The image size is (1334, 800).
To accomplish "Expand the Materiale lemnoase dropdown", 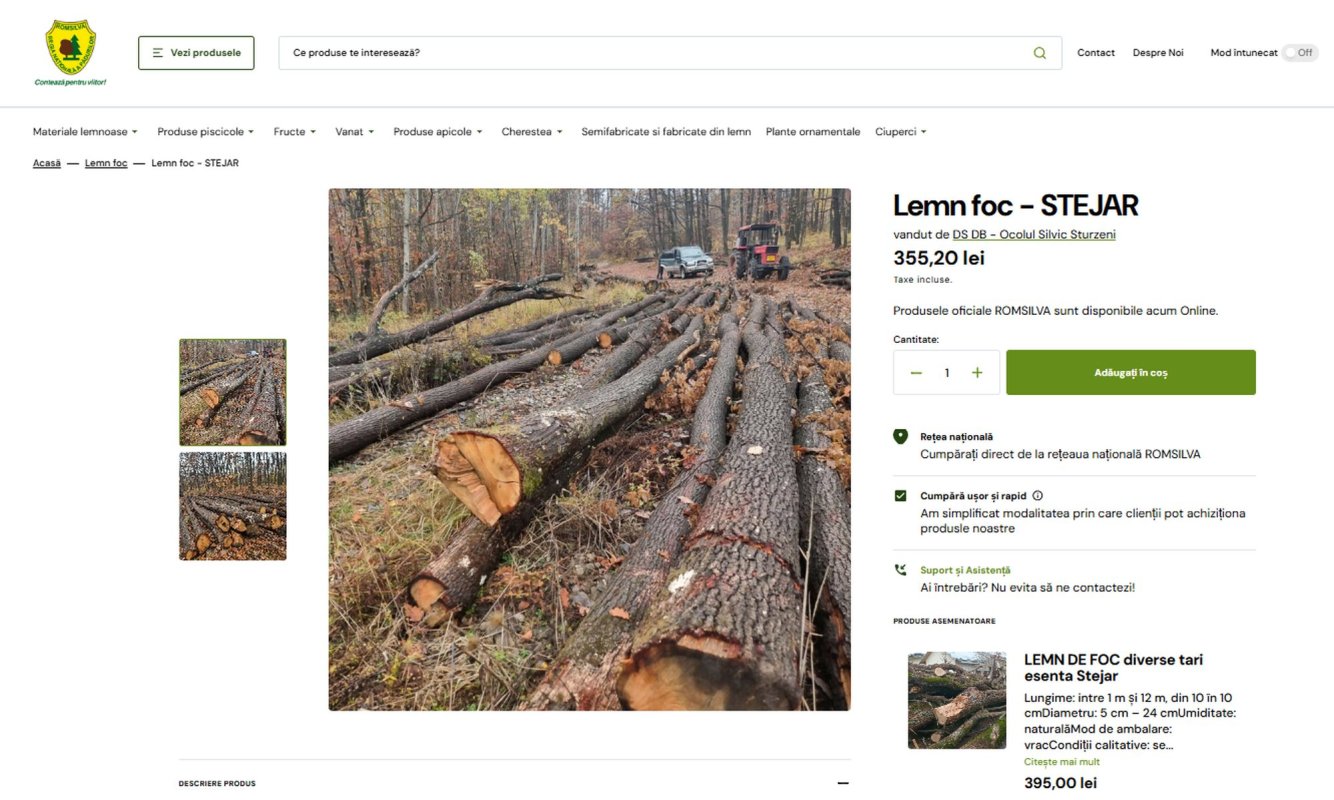I will 85,132.
